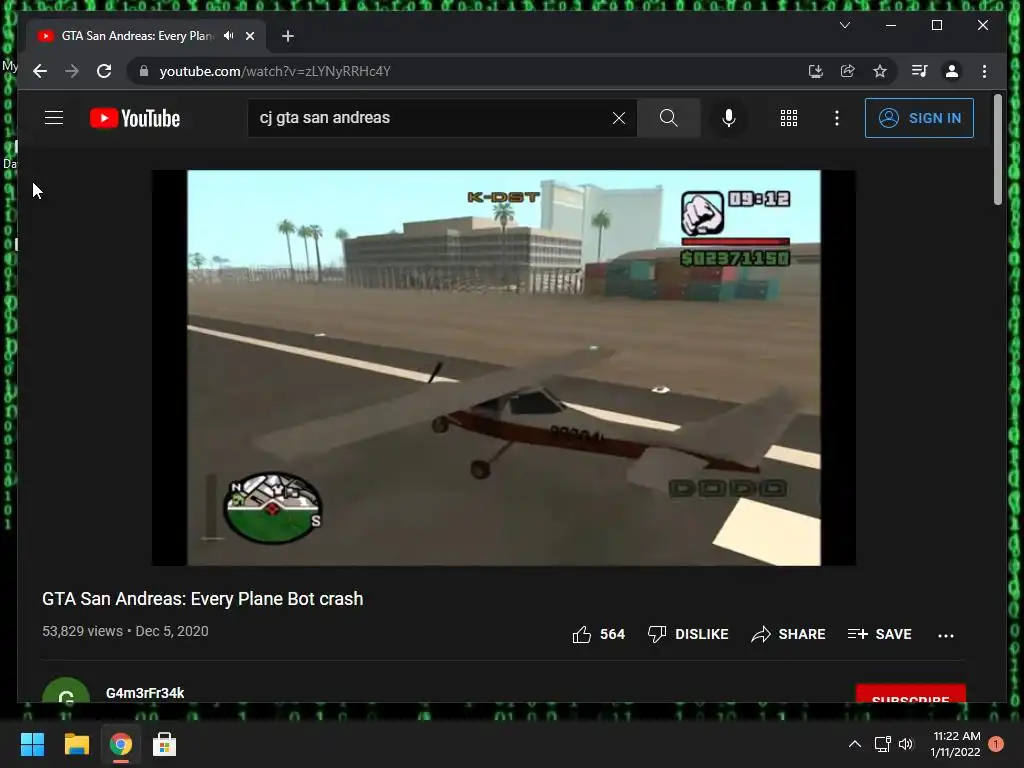View site info via padlock icon
Screen dimensions: 1024x768
tap(144, 71)
